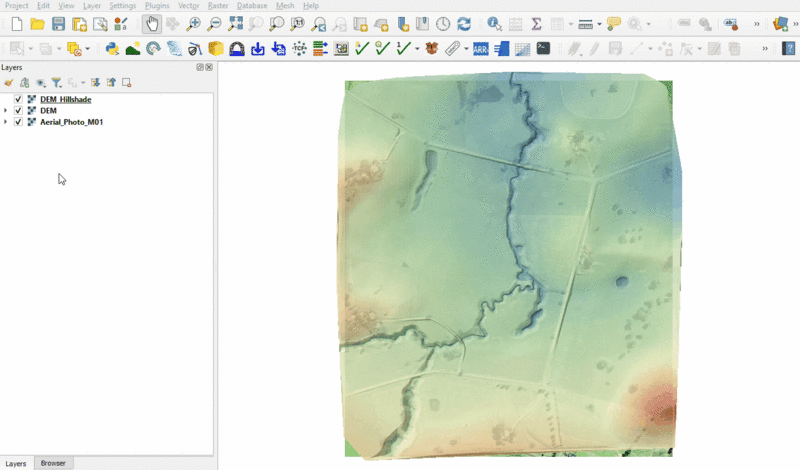Toggle the DEM layer checkbox
Viewport: 800px width, 470px height.
pyautogui.click(x=18, y=111)
